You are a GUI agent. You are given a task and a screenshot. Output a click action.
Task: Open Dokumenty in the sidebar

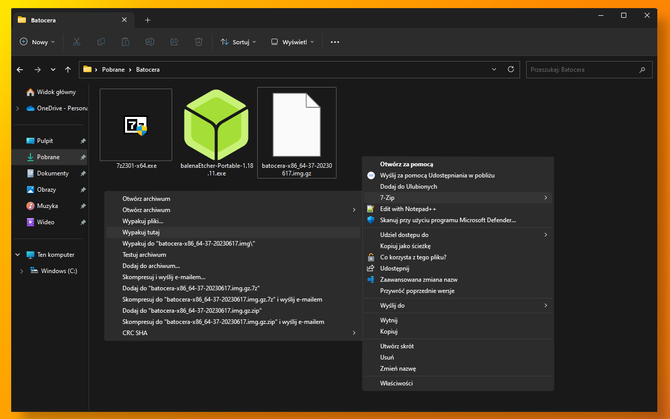(x=51, y=173)
